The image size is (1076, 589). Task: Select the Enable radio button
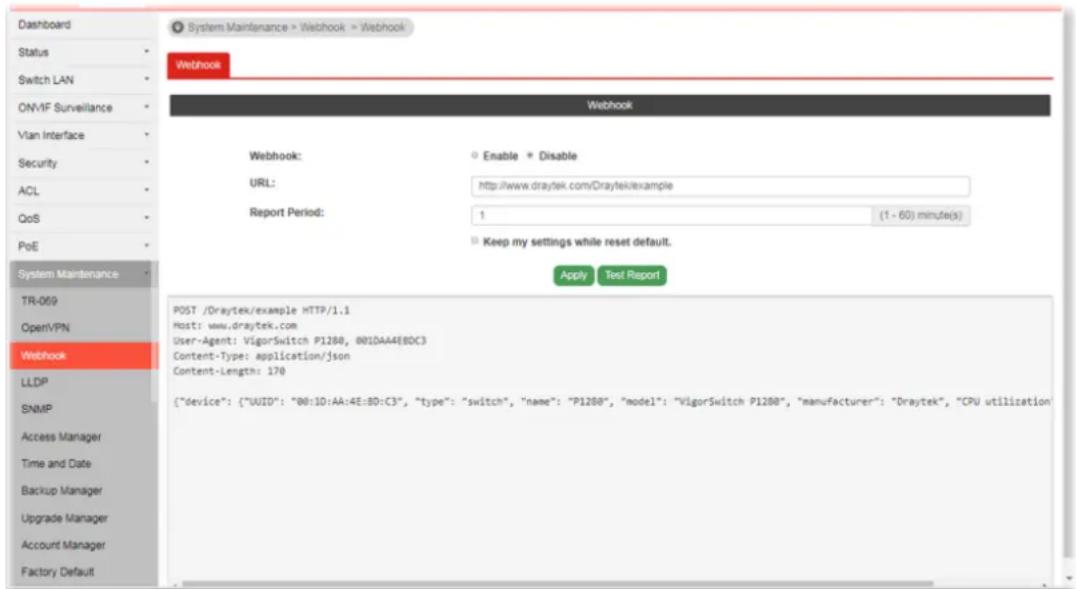point(474,155)
